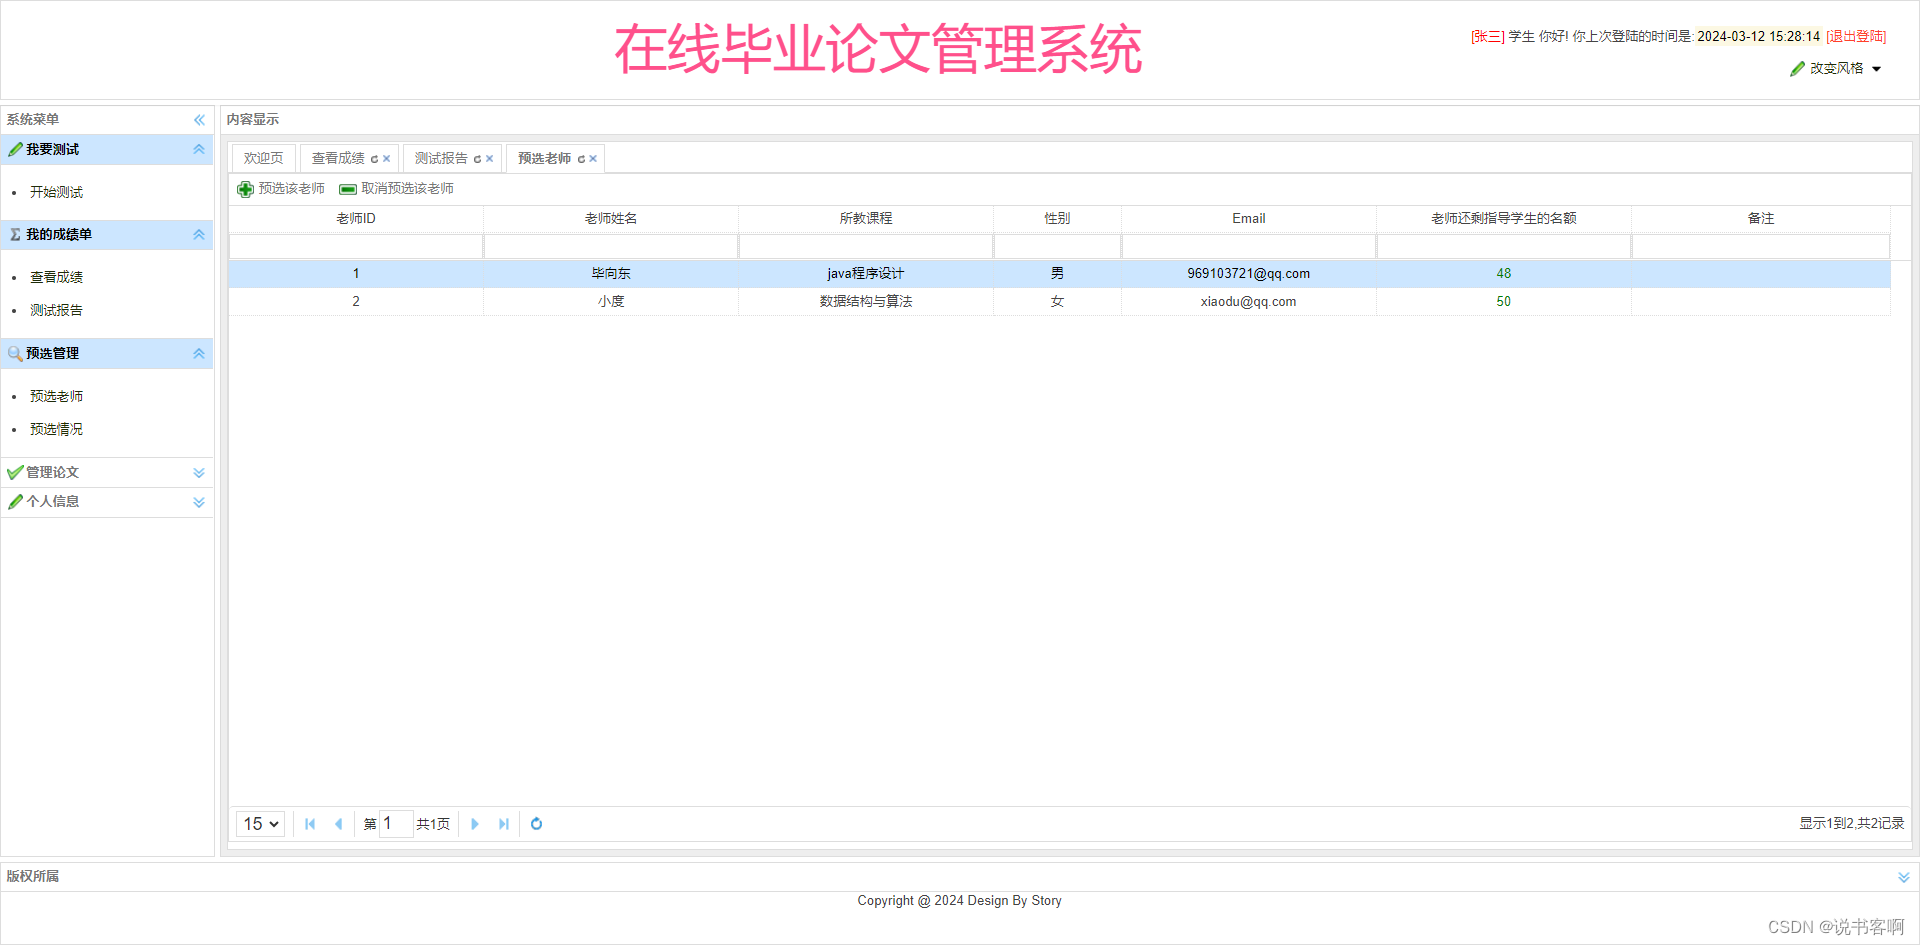This screenshot has height=945, width=1920.
Task: Click the pencil icon beside 改变风格
Action: pyautogui.click(x=1797, y=68)
